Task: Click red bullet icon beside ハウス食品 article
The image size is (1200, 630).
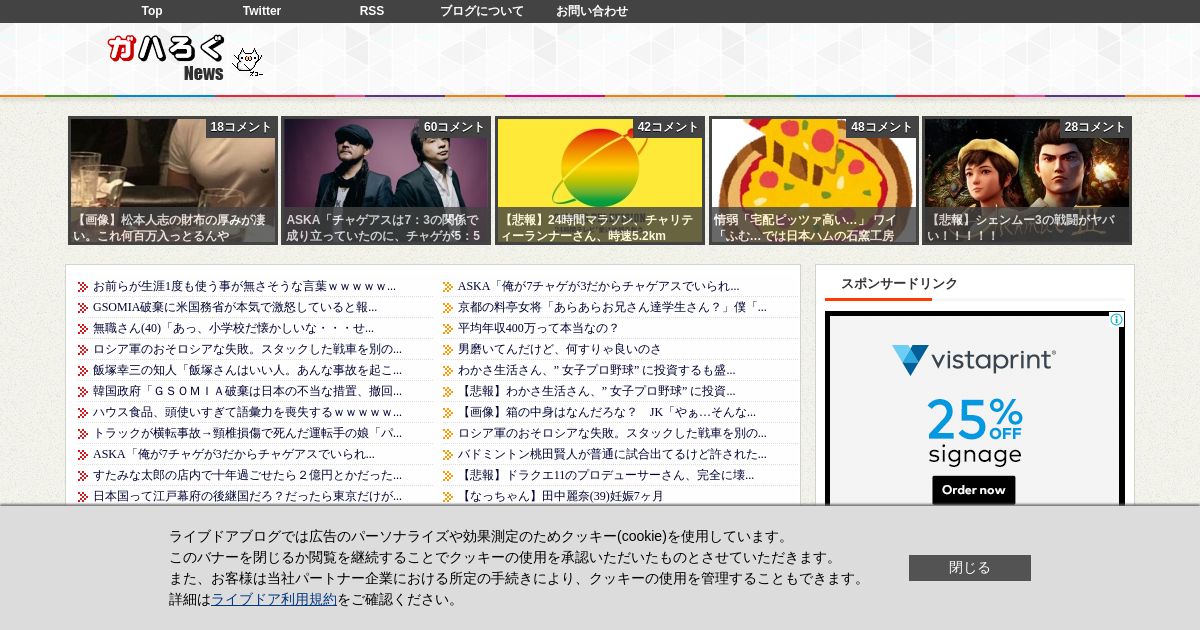Action: [83, 413]
